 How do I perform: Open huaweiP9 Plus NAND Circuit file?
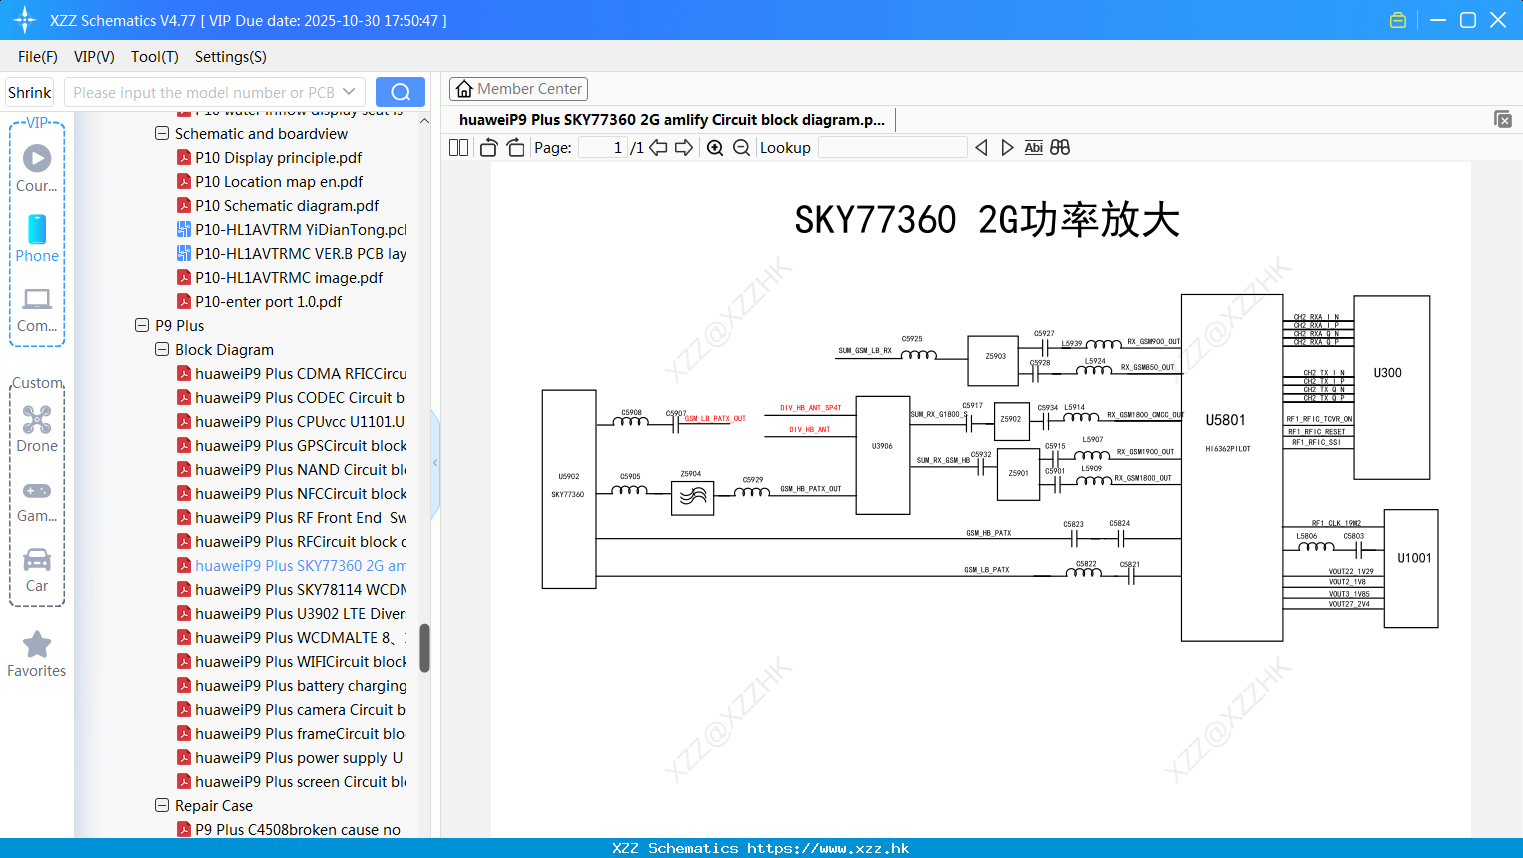(x=291, y=469)
